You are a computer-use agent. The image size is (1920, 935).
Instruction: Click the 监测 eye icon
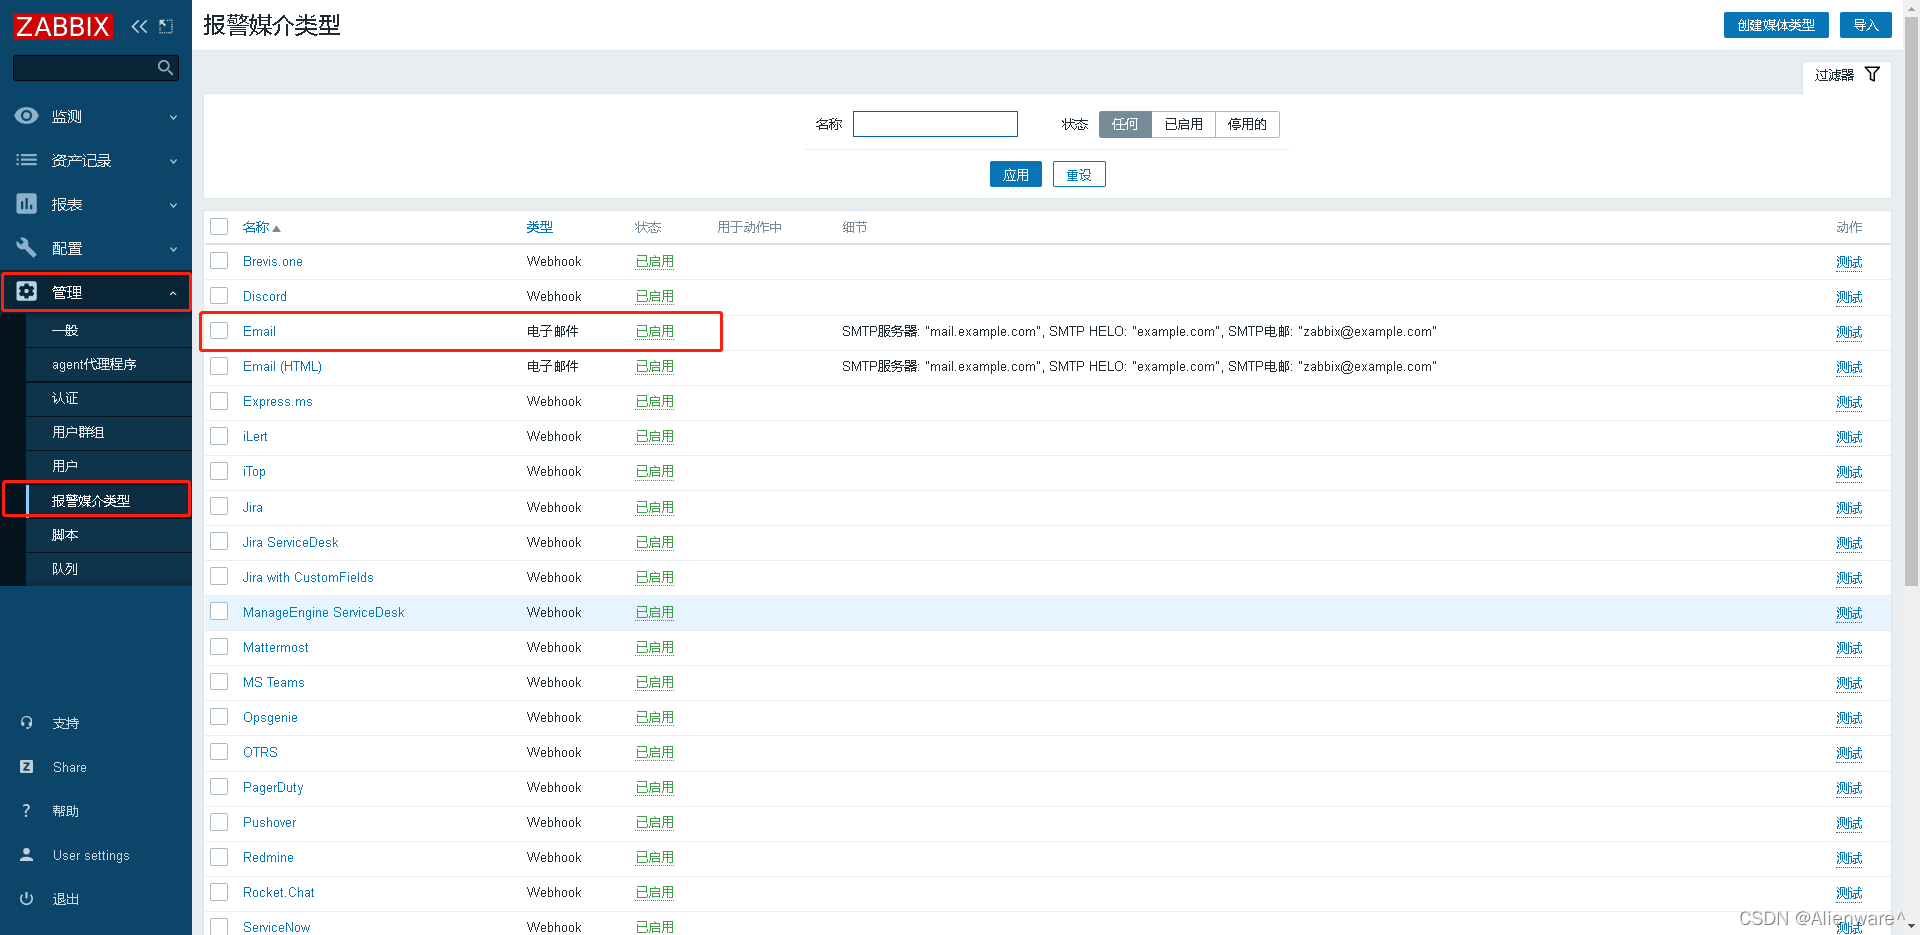pos(27,116)
